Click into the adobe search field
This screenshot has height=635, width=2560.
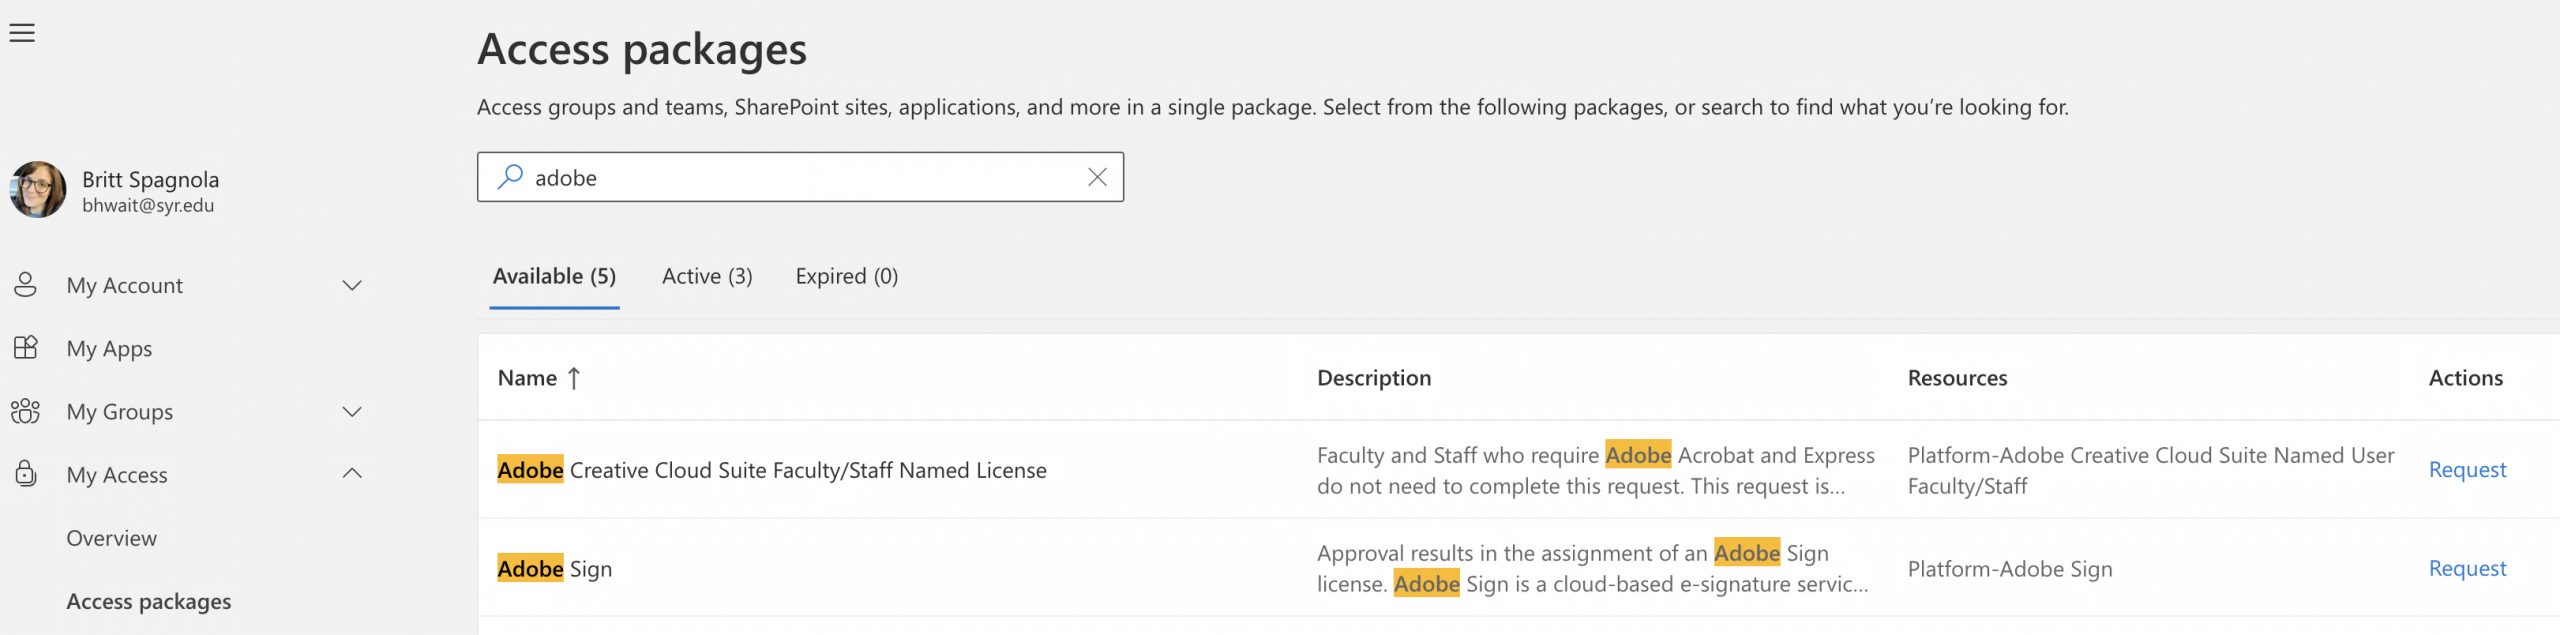coord(800,177)
